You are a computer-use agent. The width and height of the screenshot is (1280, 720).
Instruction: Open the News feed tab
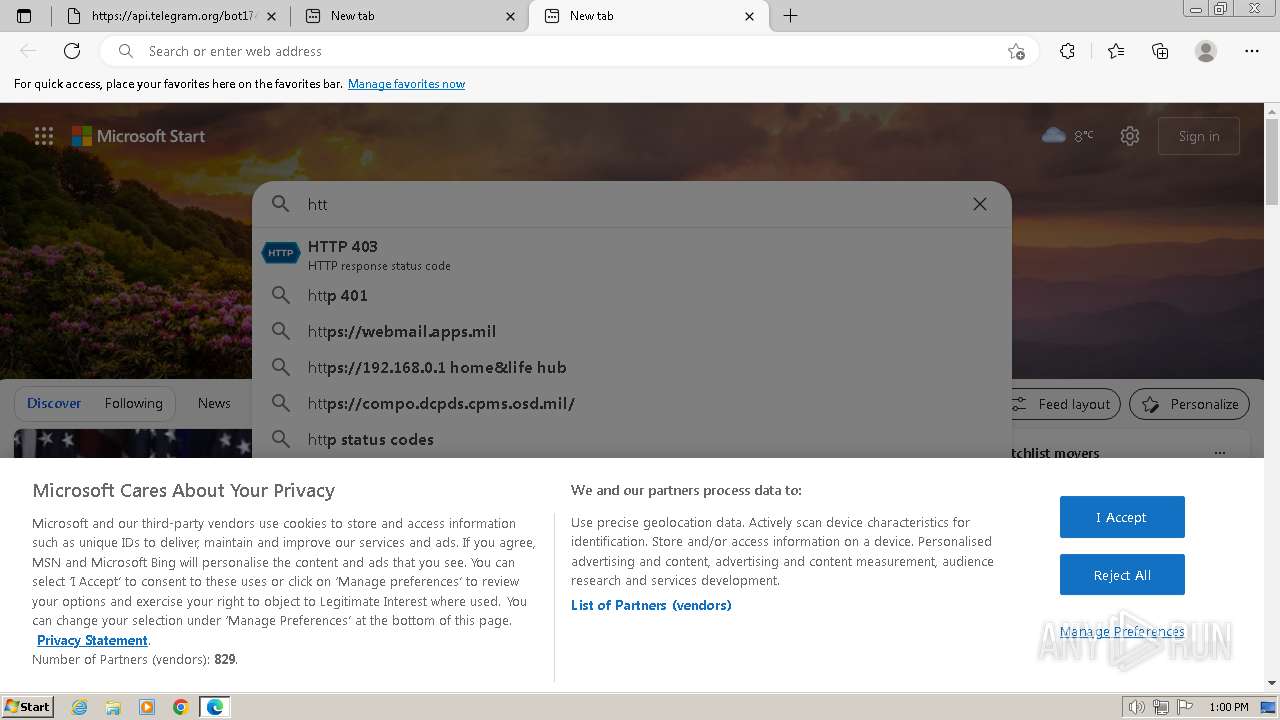pyautogui.click(x=214, y=403)
